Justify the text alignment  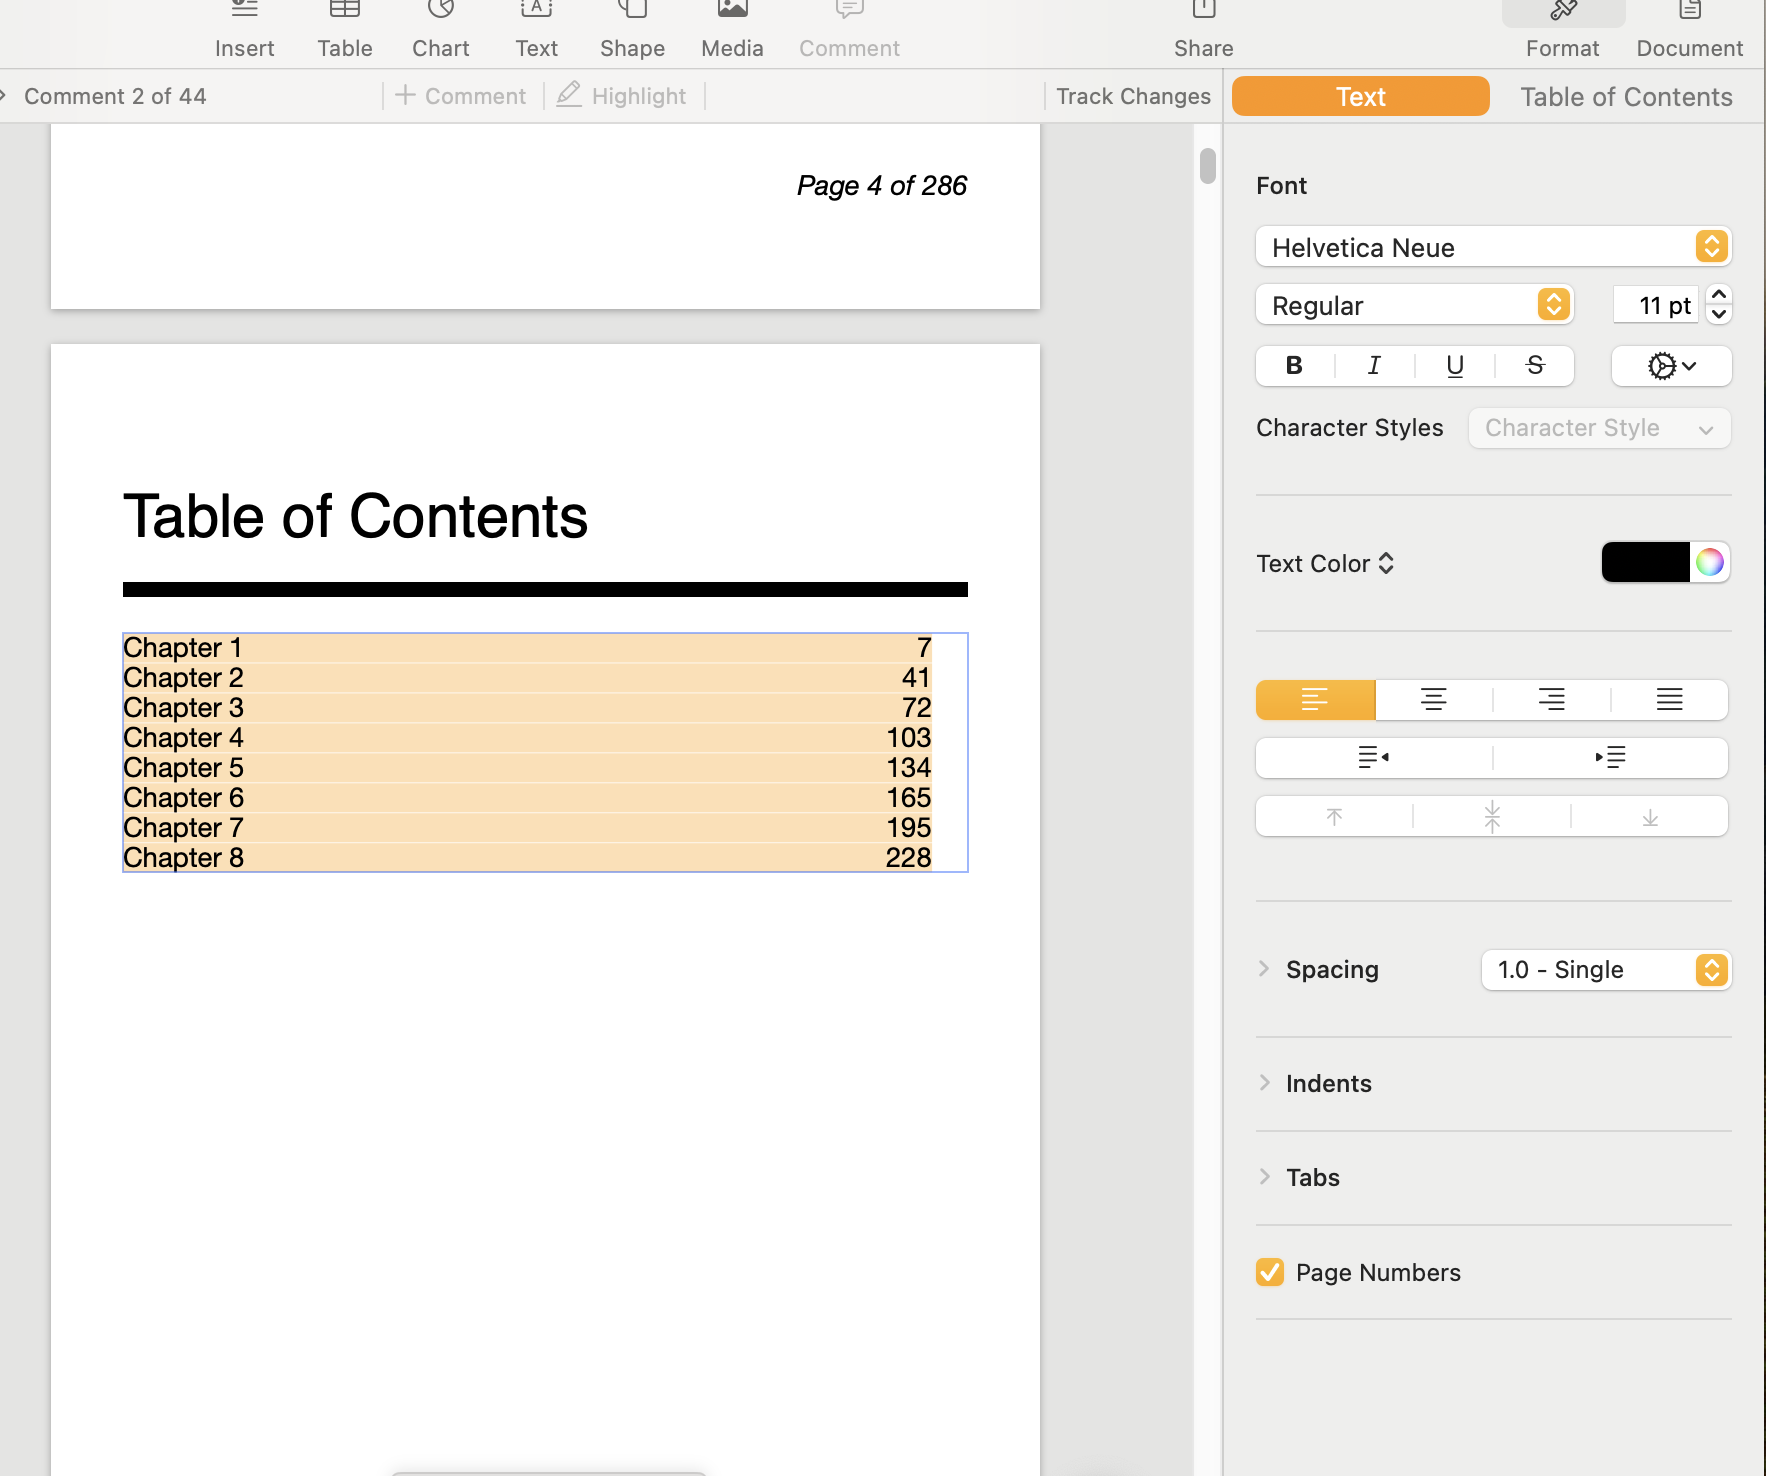pyautogui.click(x=1670, y=700)
